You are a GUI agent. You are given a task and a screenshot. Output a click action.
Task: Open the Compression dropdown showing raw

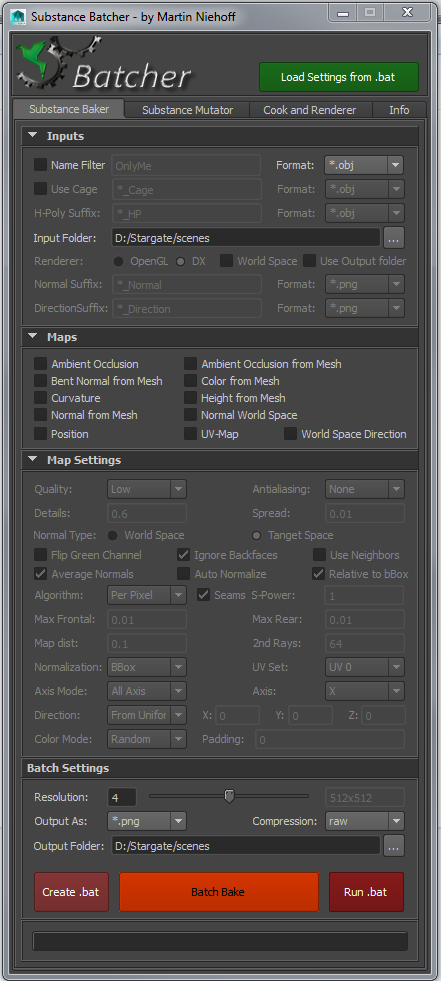coord(365,820)
